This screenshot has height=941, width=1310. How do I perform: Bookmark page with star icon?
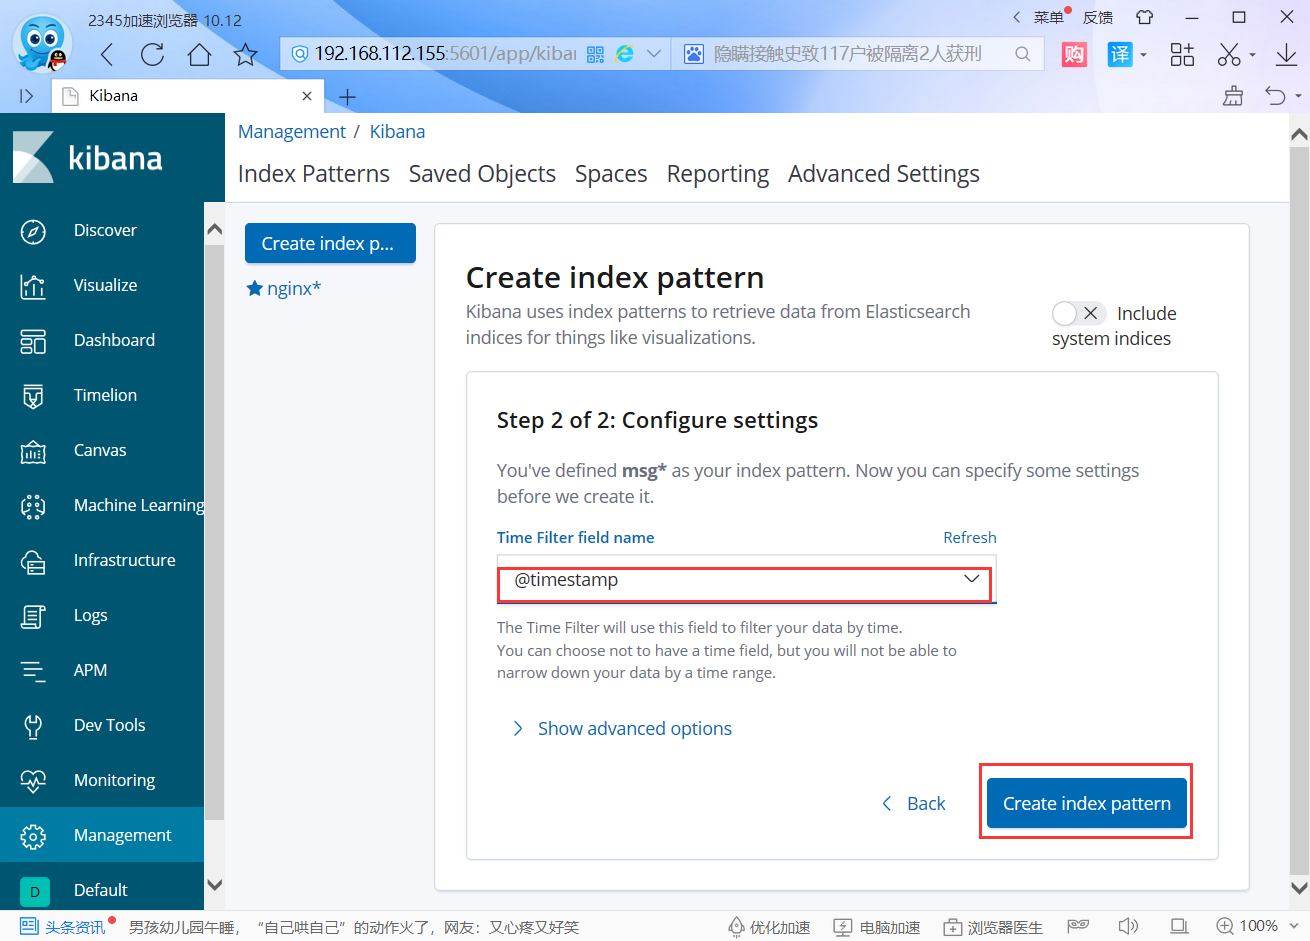click(x=245, y=54)
